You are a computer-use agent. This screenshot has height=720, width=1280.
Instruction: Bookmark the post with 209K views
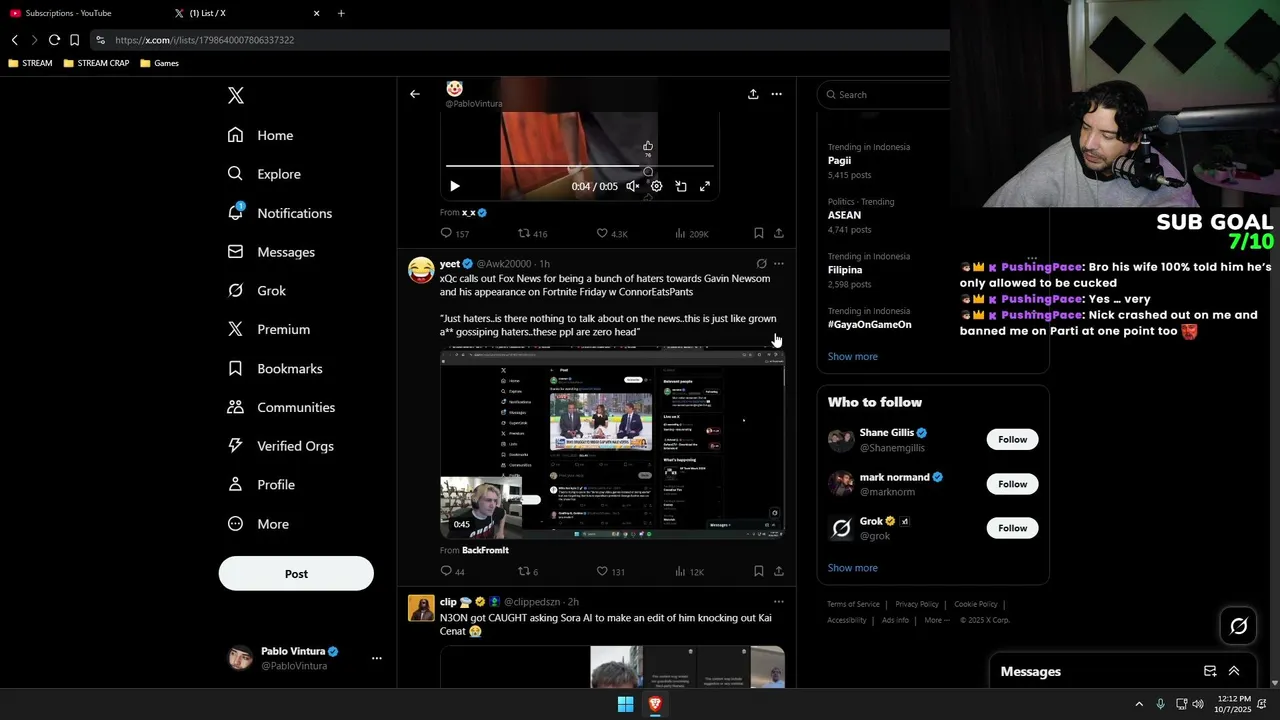(759, 233)
